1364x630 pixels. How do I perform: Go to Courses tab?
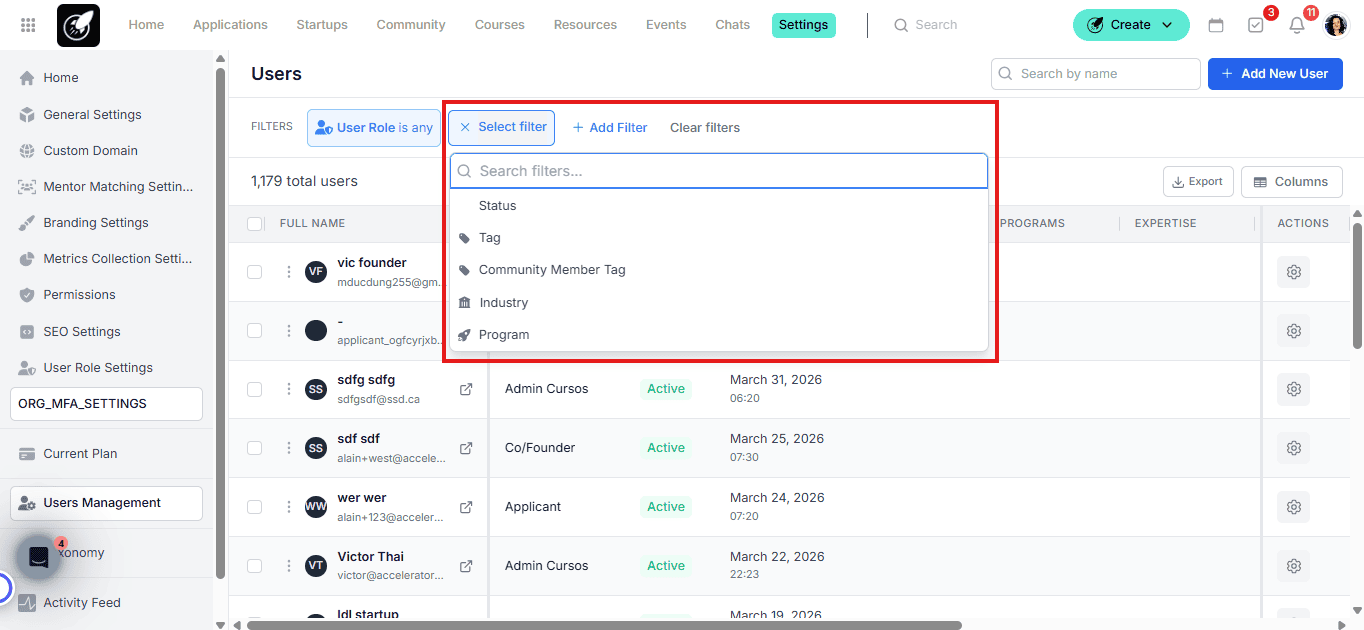click(500, 25)
